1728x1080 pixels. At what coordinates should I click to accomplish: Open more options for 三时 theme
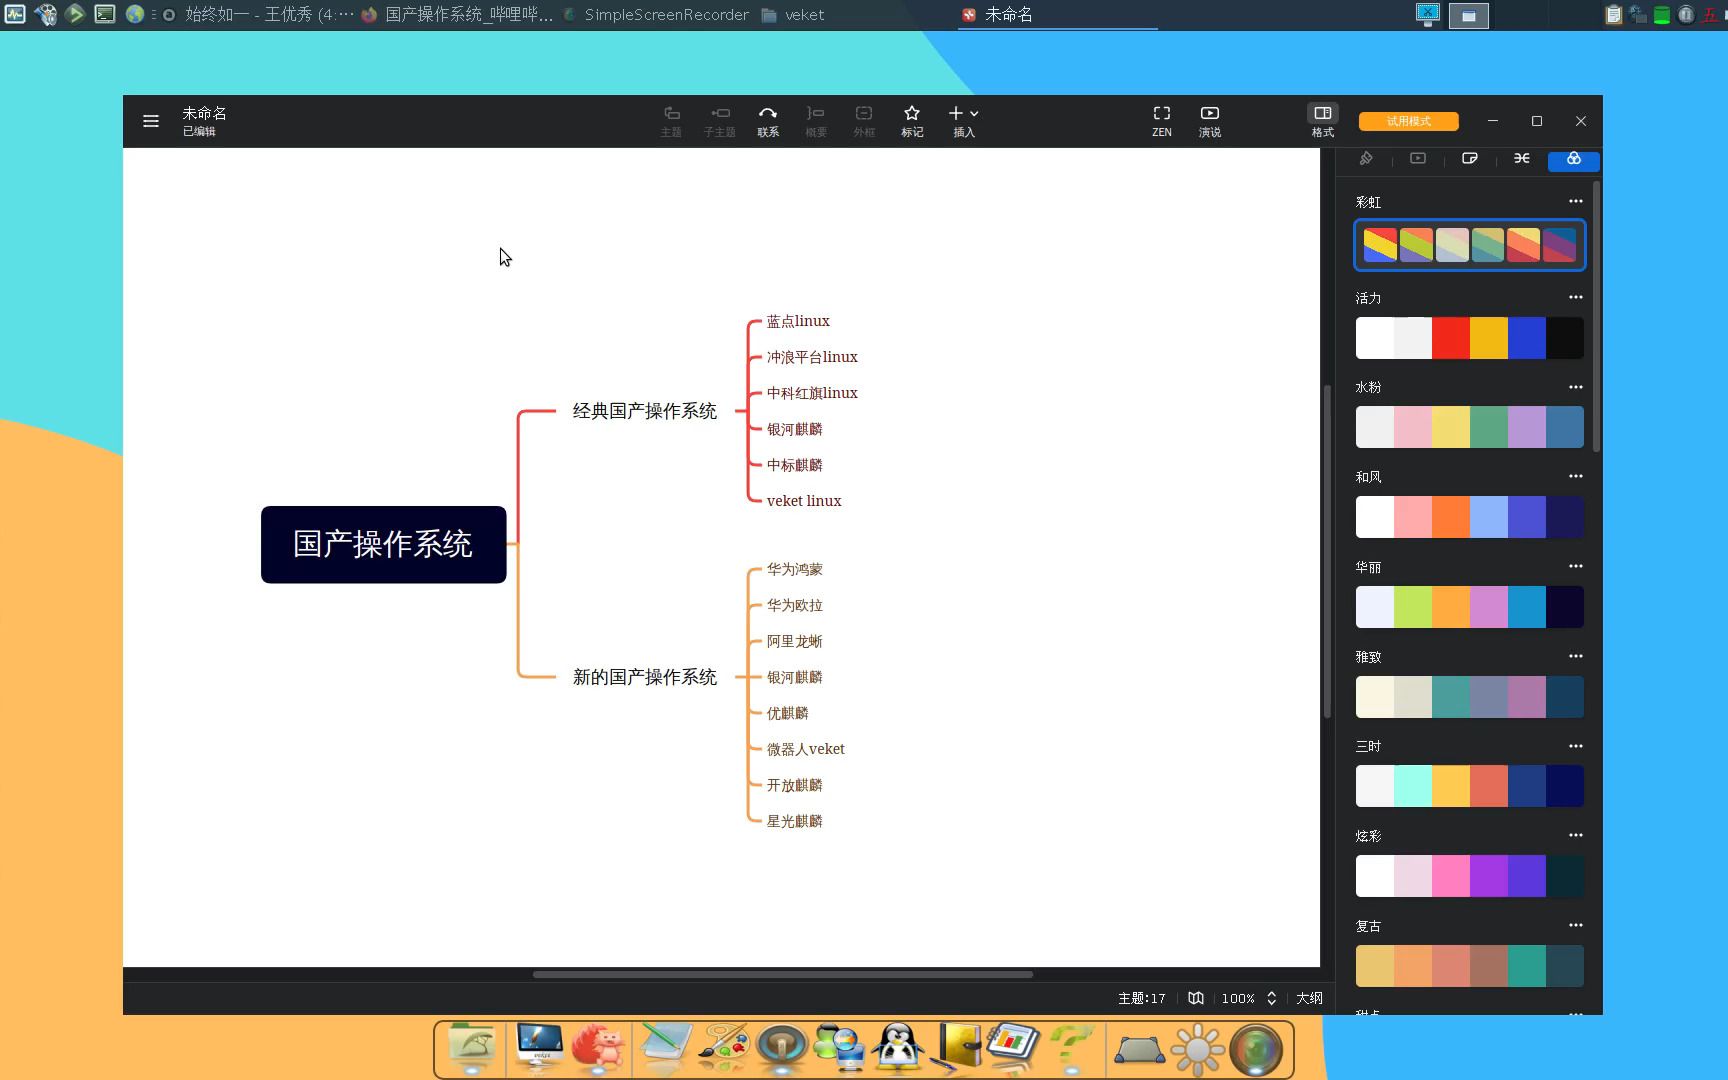tap(1576, 746)
